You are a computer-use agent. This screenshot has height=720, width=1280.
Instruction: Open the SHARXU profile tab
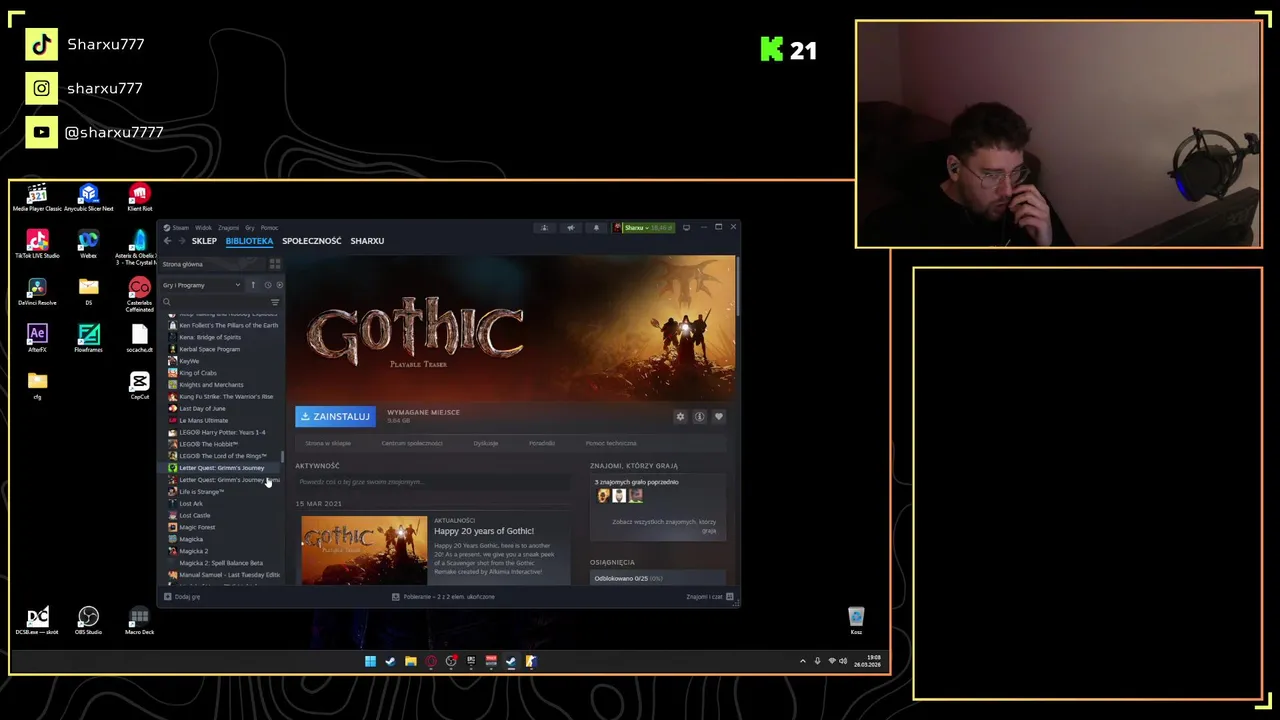[x=367, y=241]
